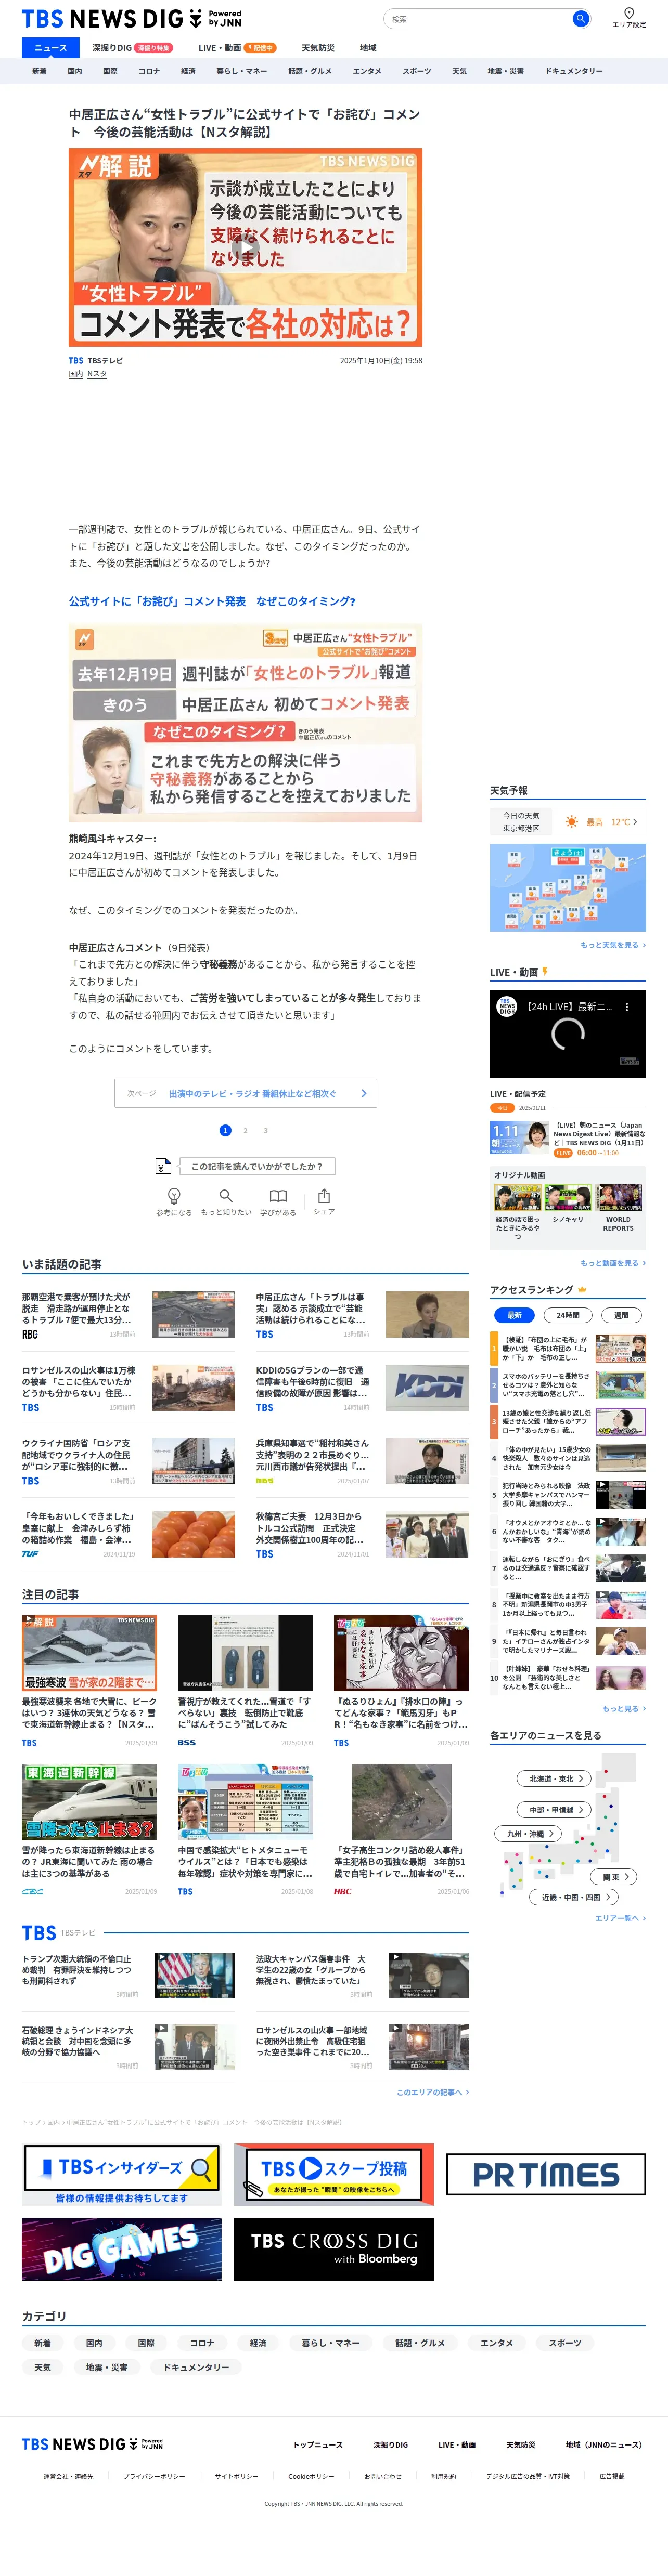This screenshot has height=2576, width=668.
Task: Select 週間 ranking filter
Action: point(621,1315)
